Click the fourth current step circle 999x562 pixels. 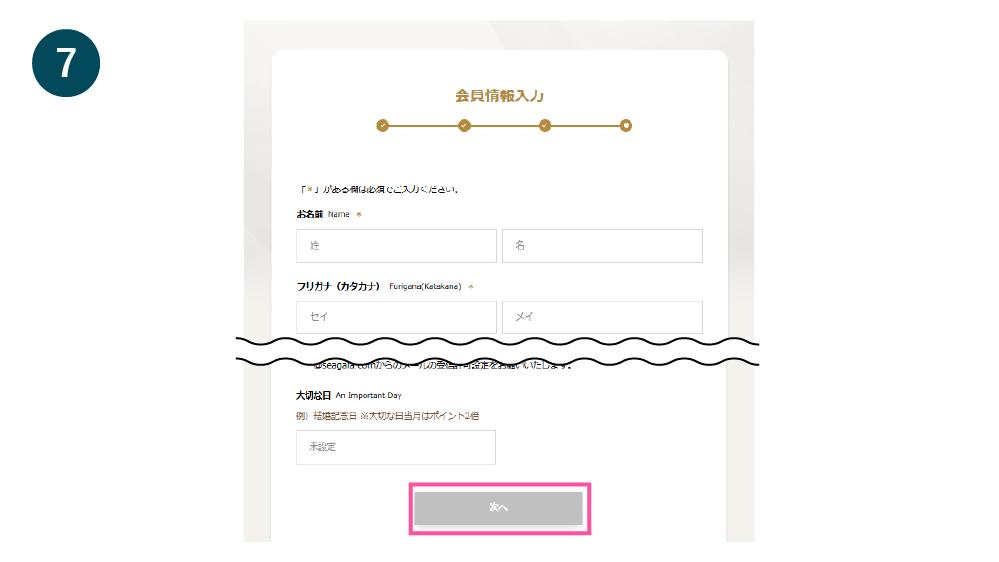pos(626,126)
